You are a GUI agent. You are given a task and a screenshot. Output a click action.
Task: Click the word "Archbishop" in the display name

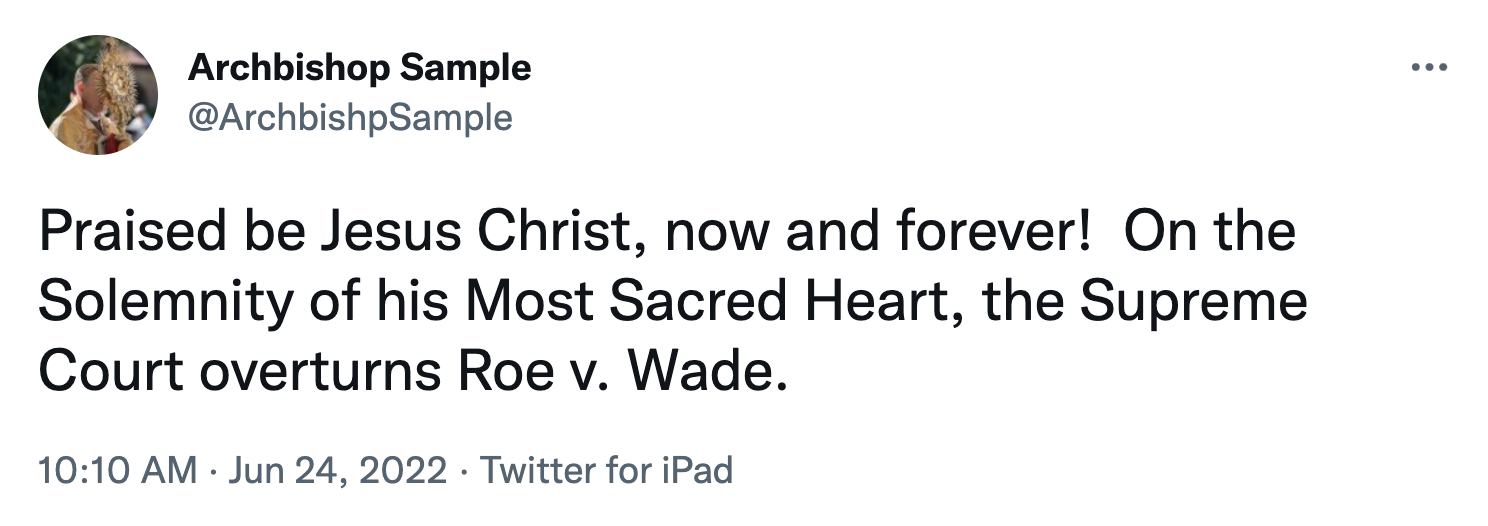[x=276, y=68]
